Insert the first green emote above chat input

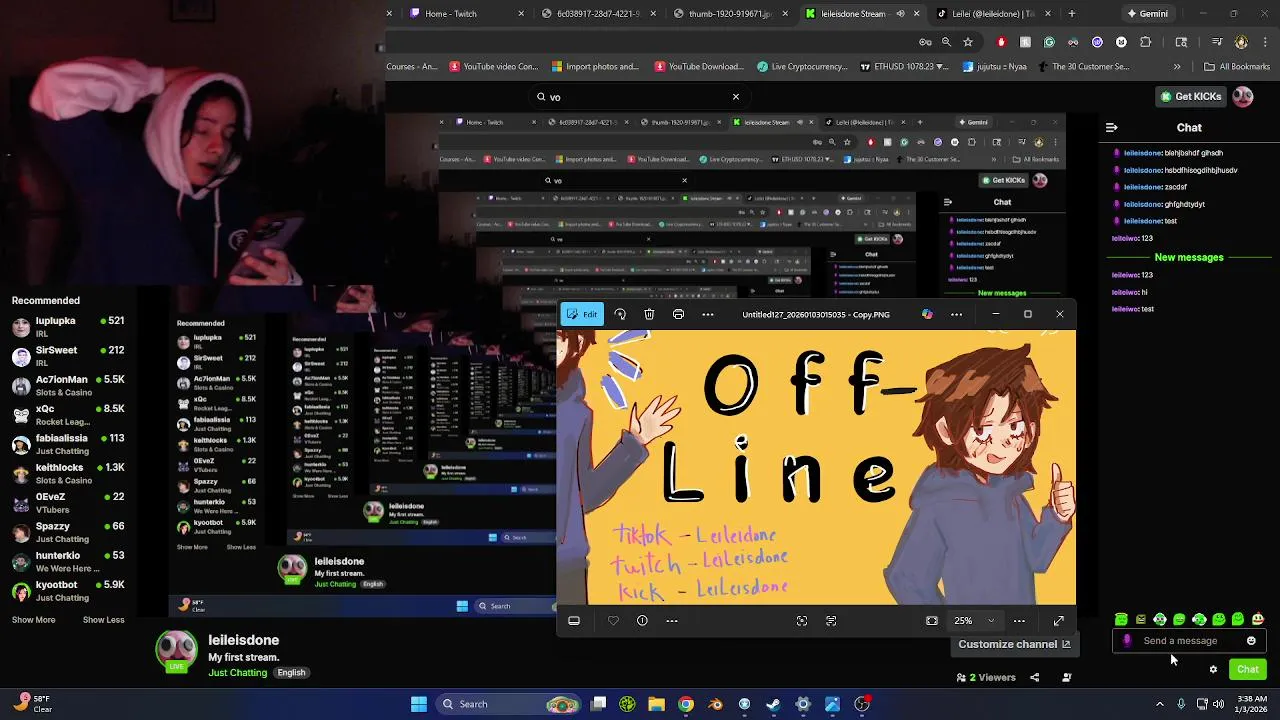point(1121,620)
